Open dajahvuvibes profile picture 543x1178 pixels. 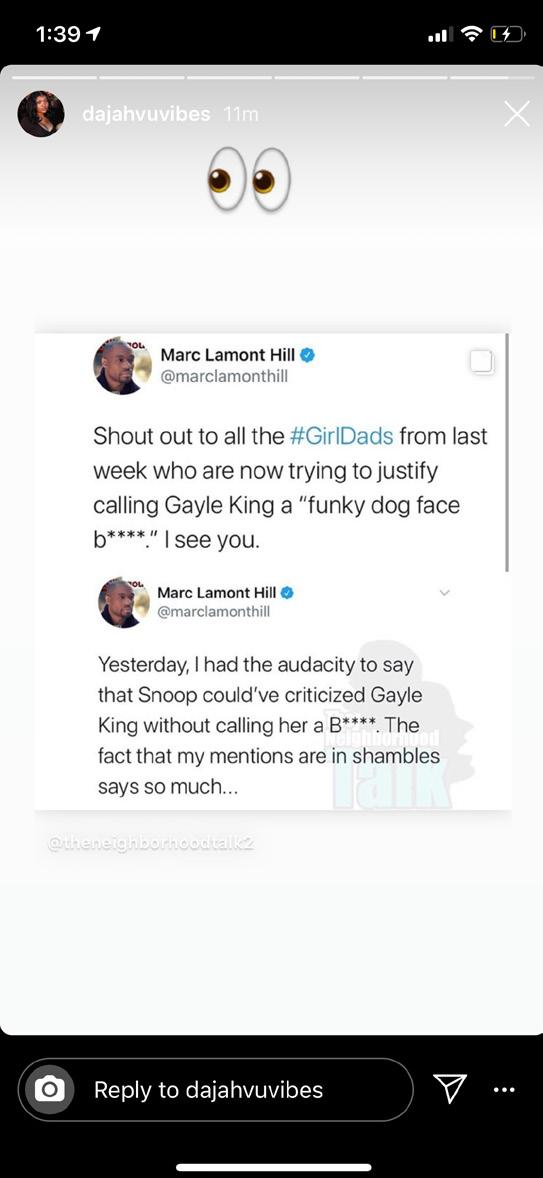tap(41, 114)
